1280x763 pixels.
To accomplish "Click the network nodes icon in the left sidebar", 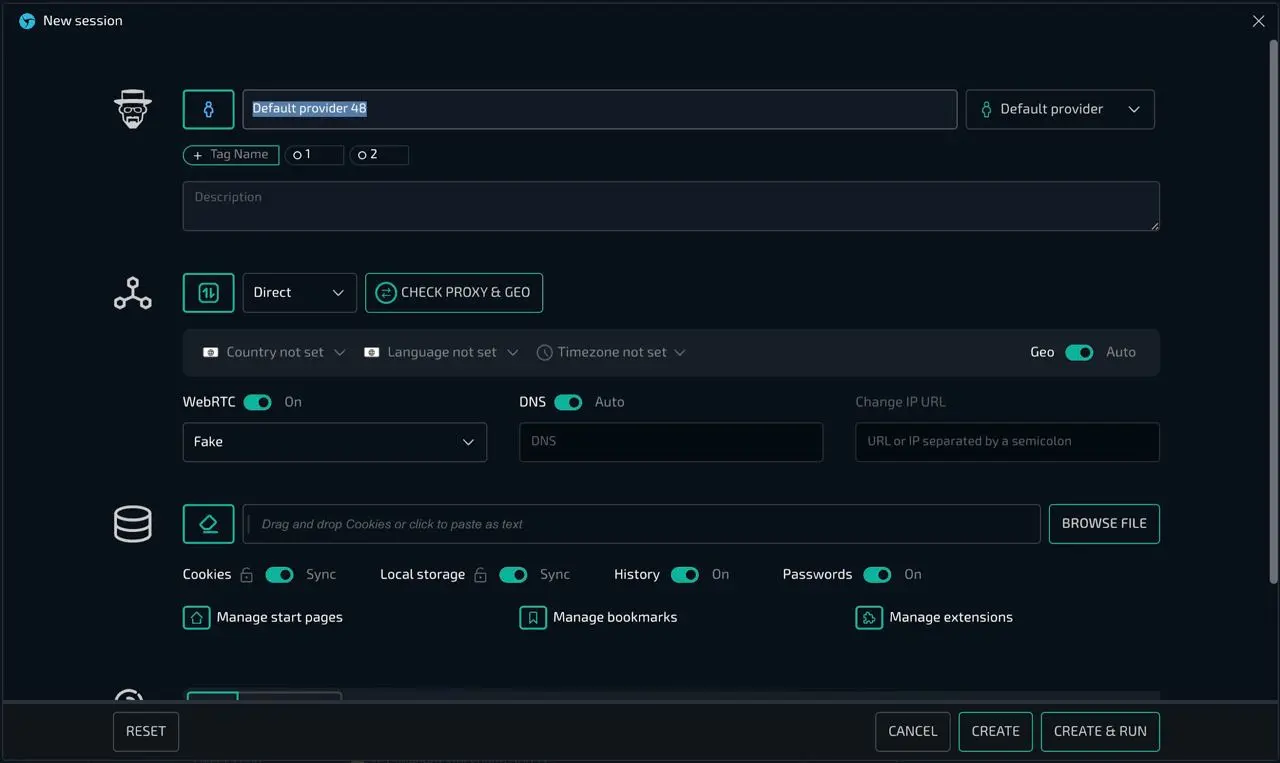I will (133, 293).
